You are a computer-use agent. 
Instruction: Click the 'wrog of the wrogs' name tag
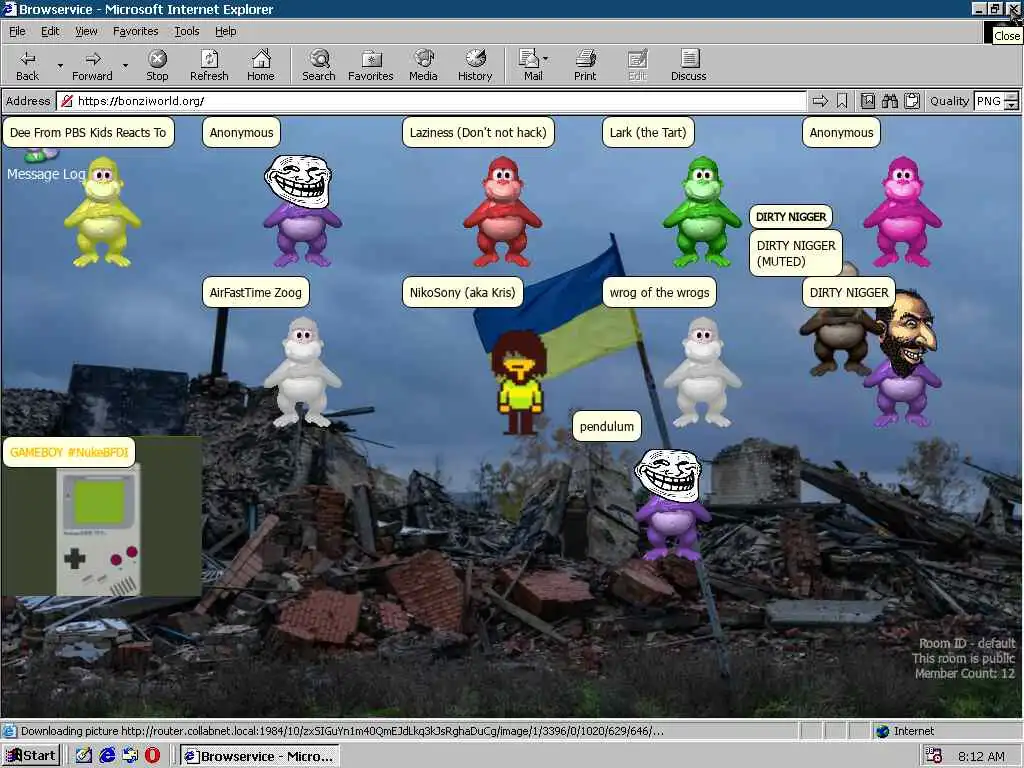pyautogui.click(x=660, y=293)
